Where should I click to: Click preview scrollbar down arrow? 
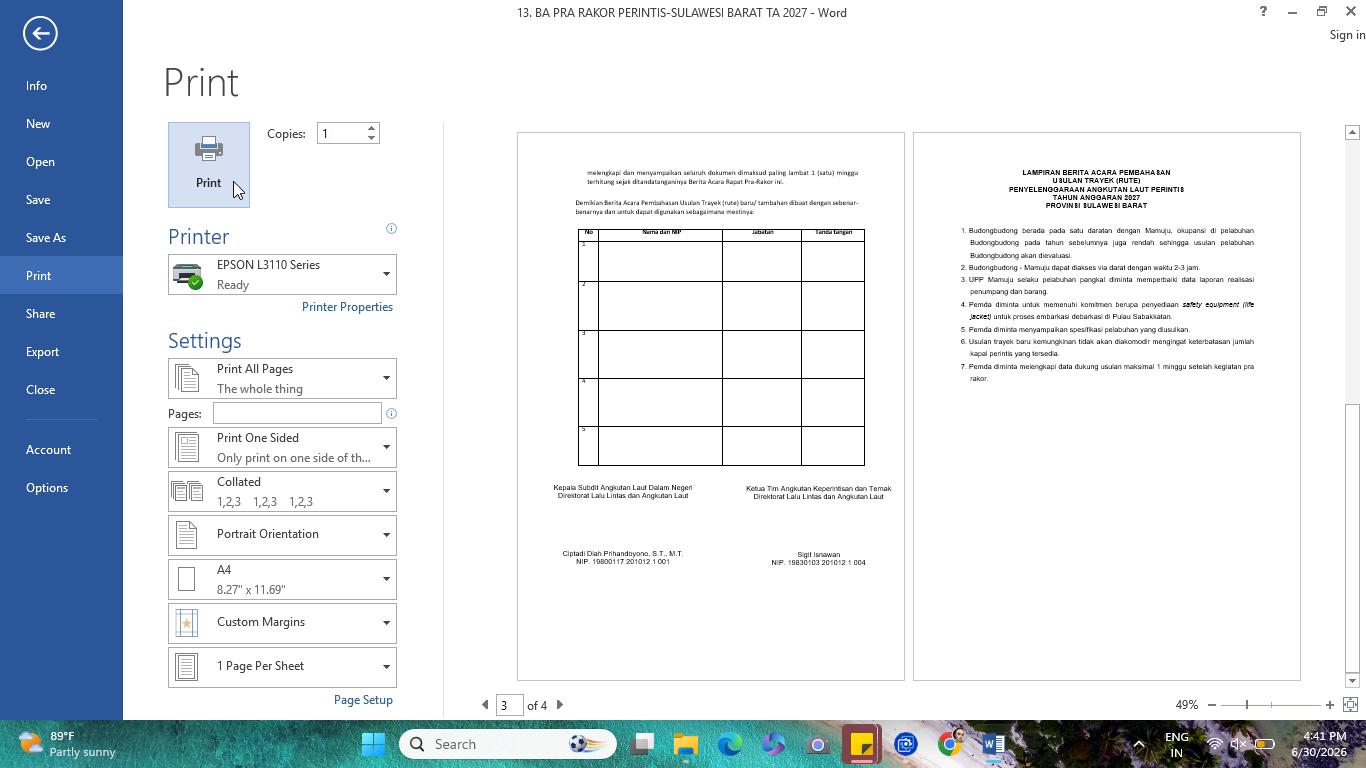1352,680
